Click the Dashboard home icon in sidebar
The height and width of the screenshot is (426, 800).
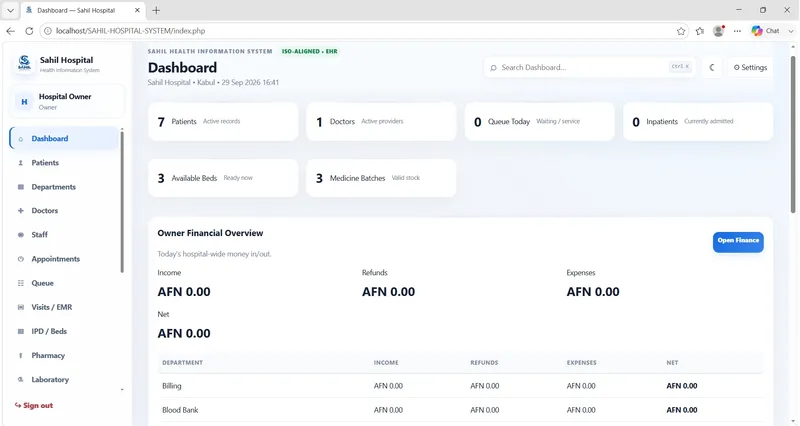pyautogui.click(x=21, y=139)
